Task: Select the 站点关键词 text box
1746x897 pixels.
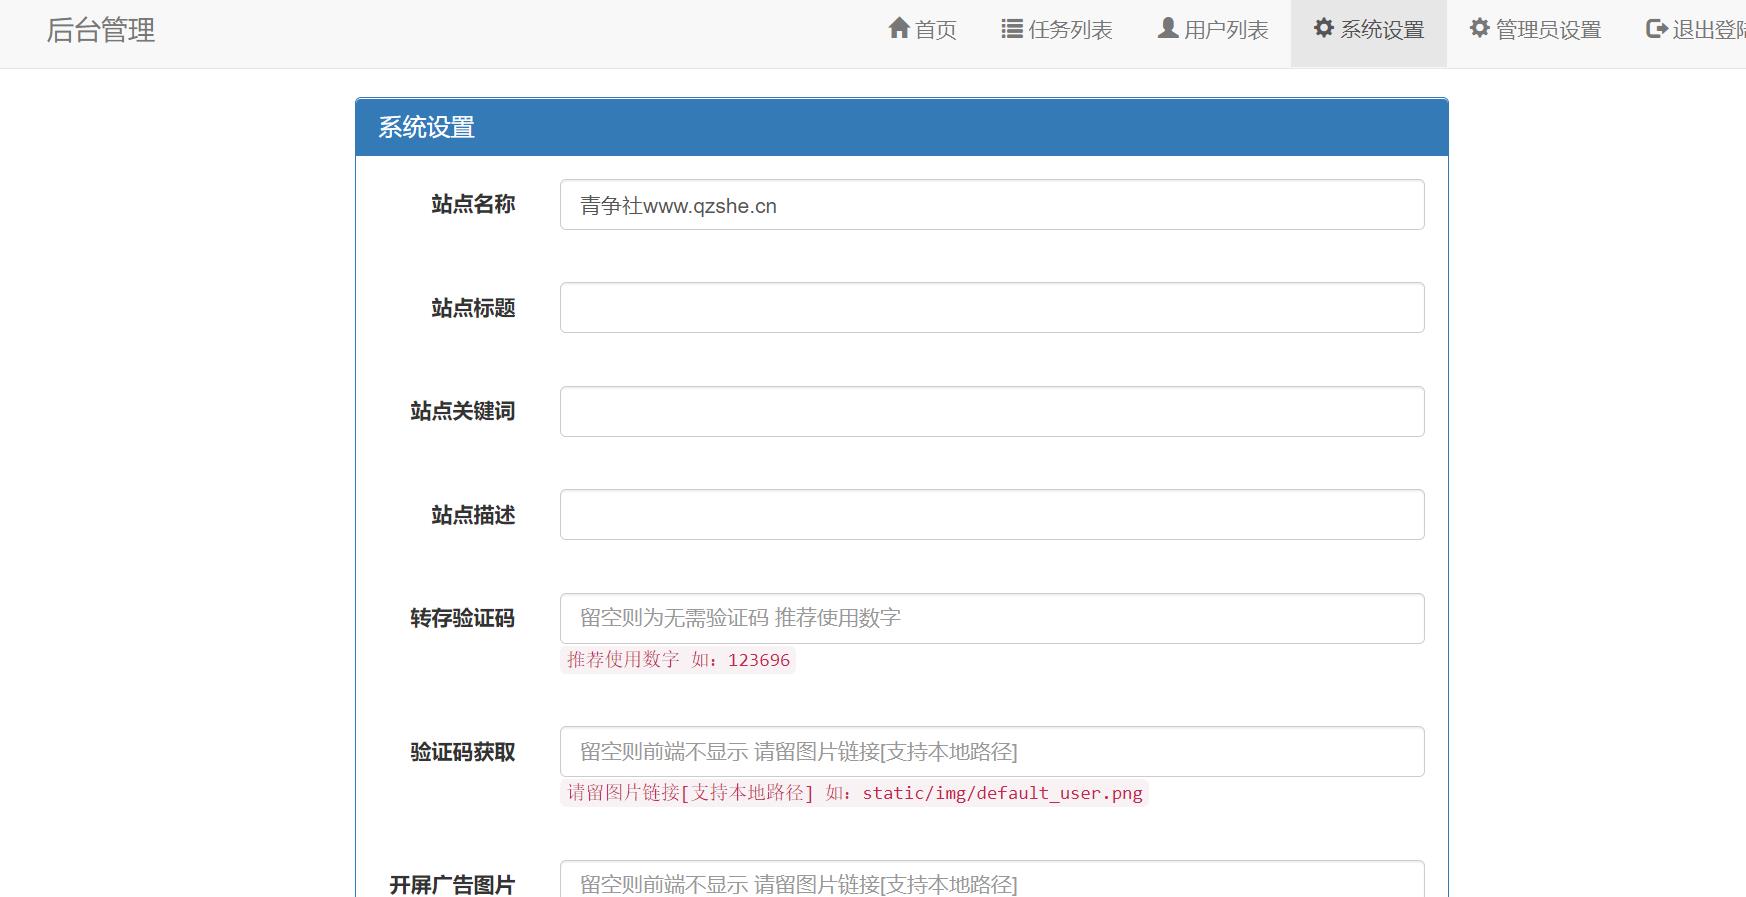Action: 992,411
